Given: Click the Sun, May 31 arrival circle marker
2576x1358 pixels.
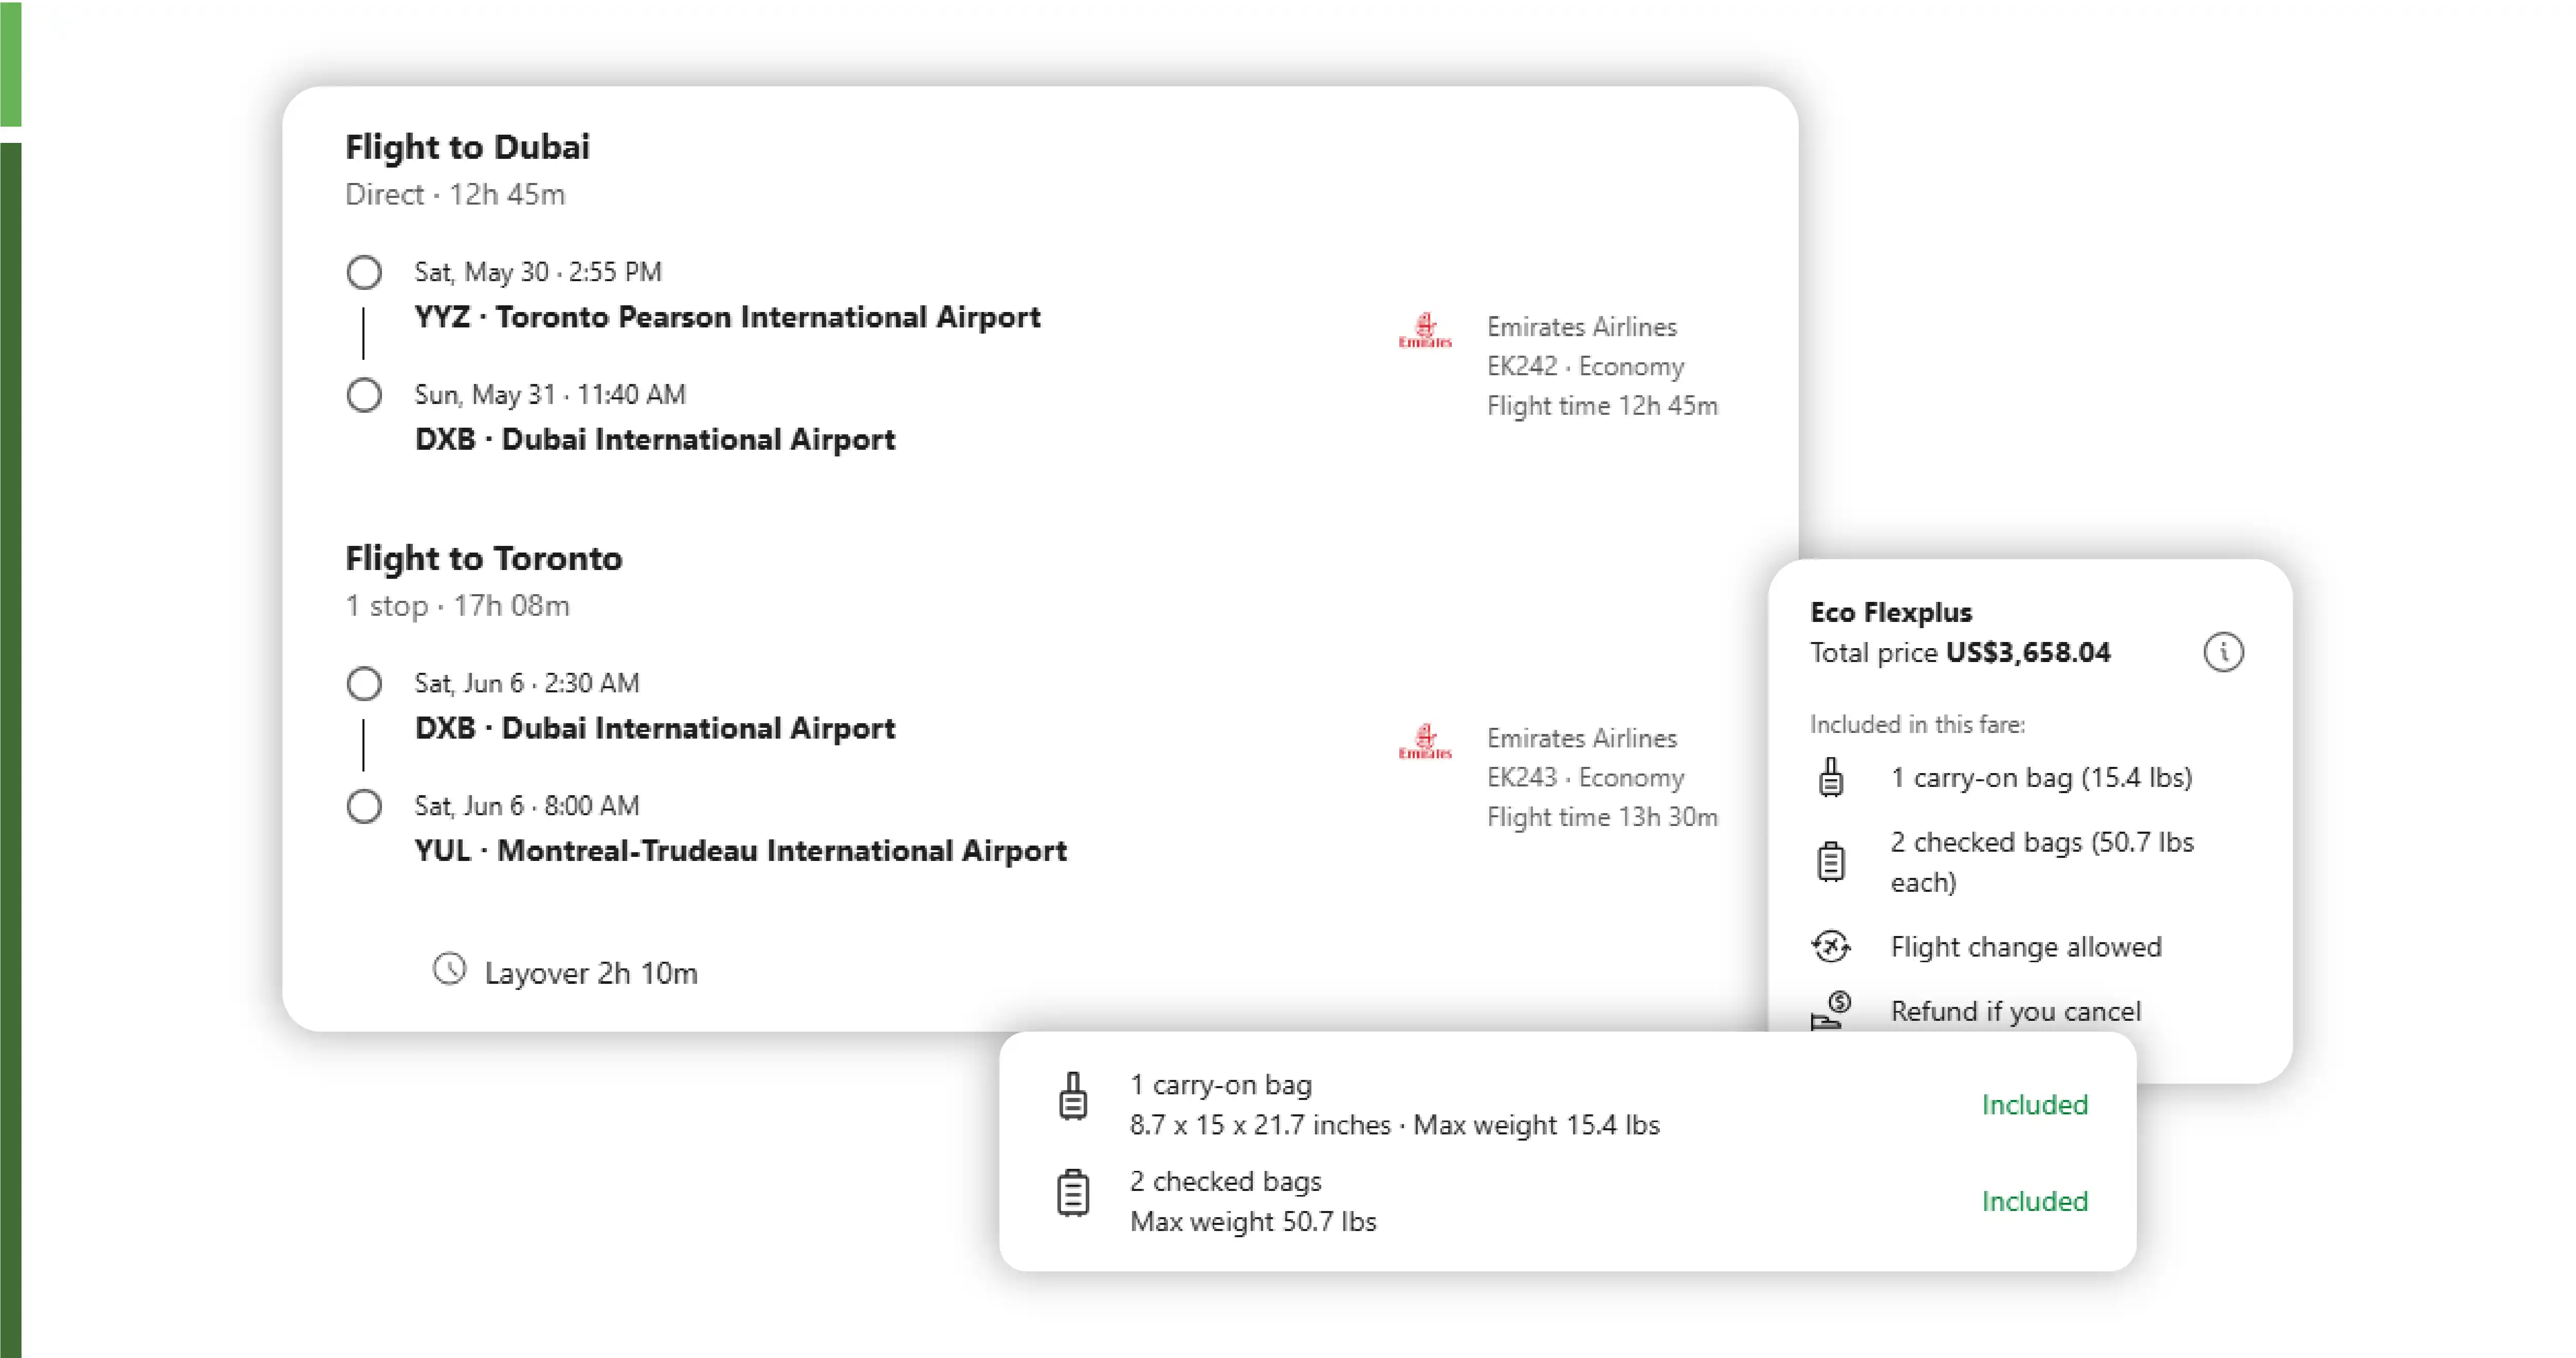Looking at the screenshot, I should [x=364, y=395].
